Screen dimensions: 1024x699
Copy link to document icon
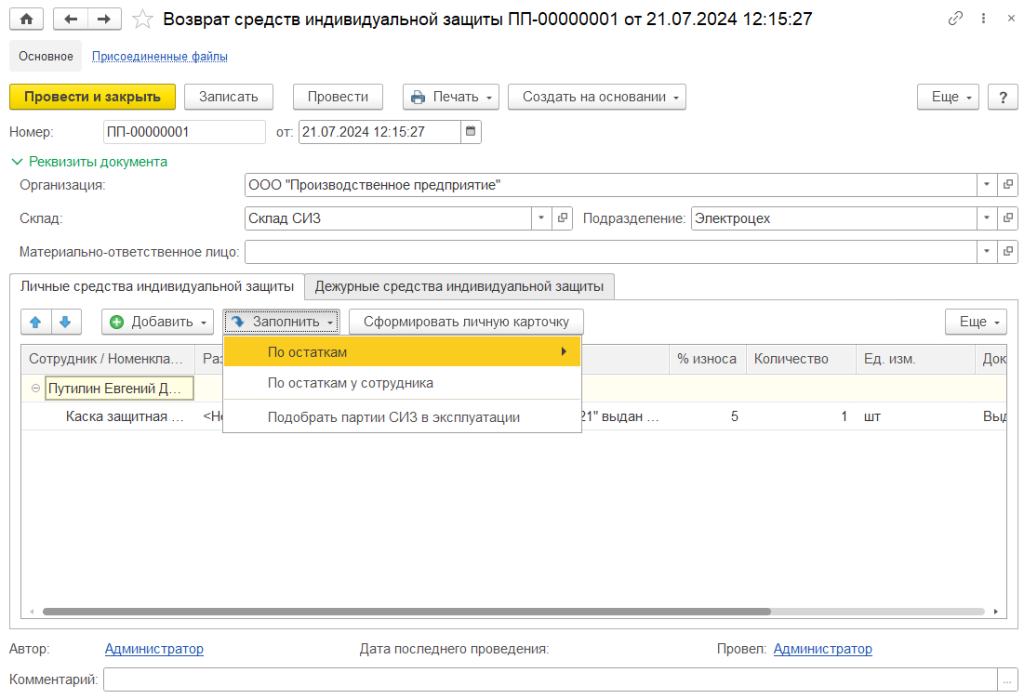[x=956, y=19]
